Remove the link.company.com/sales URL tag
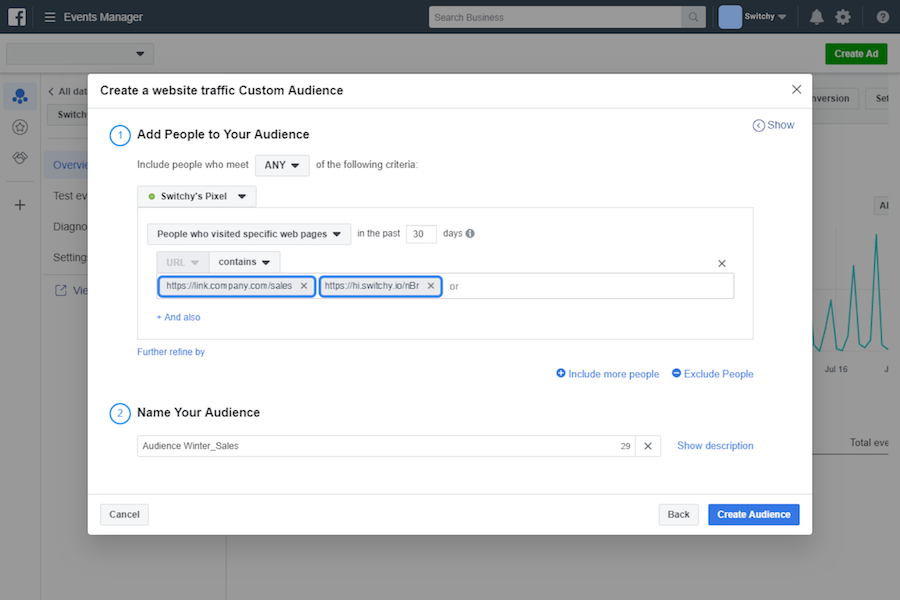This screenshot has height=600, width=900. 304,286
